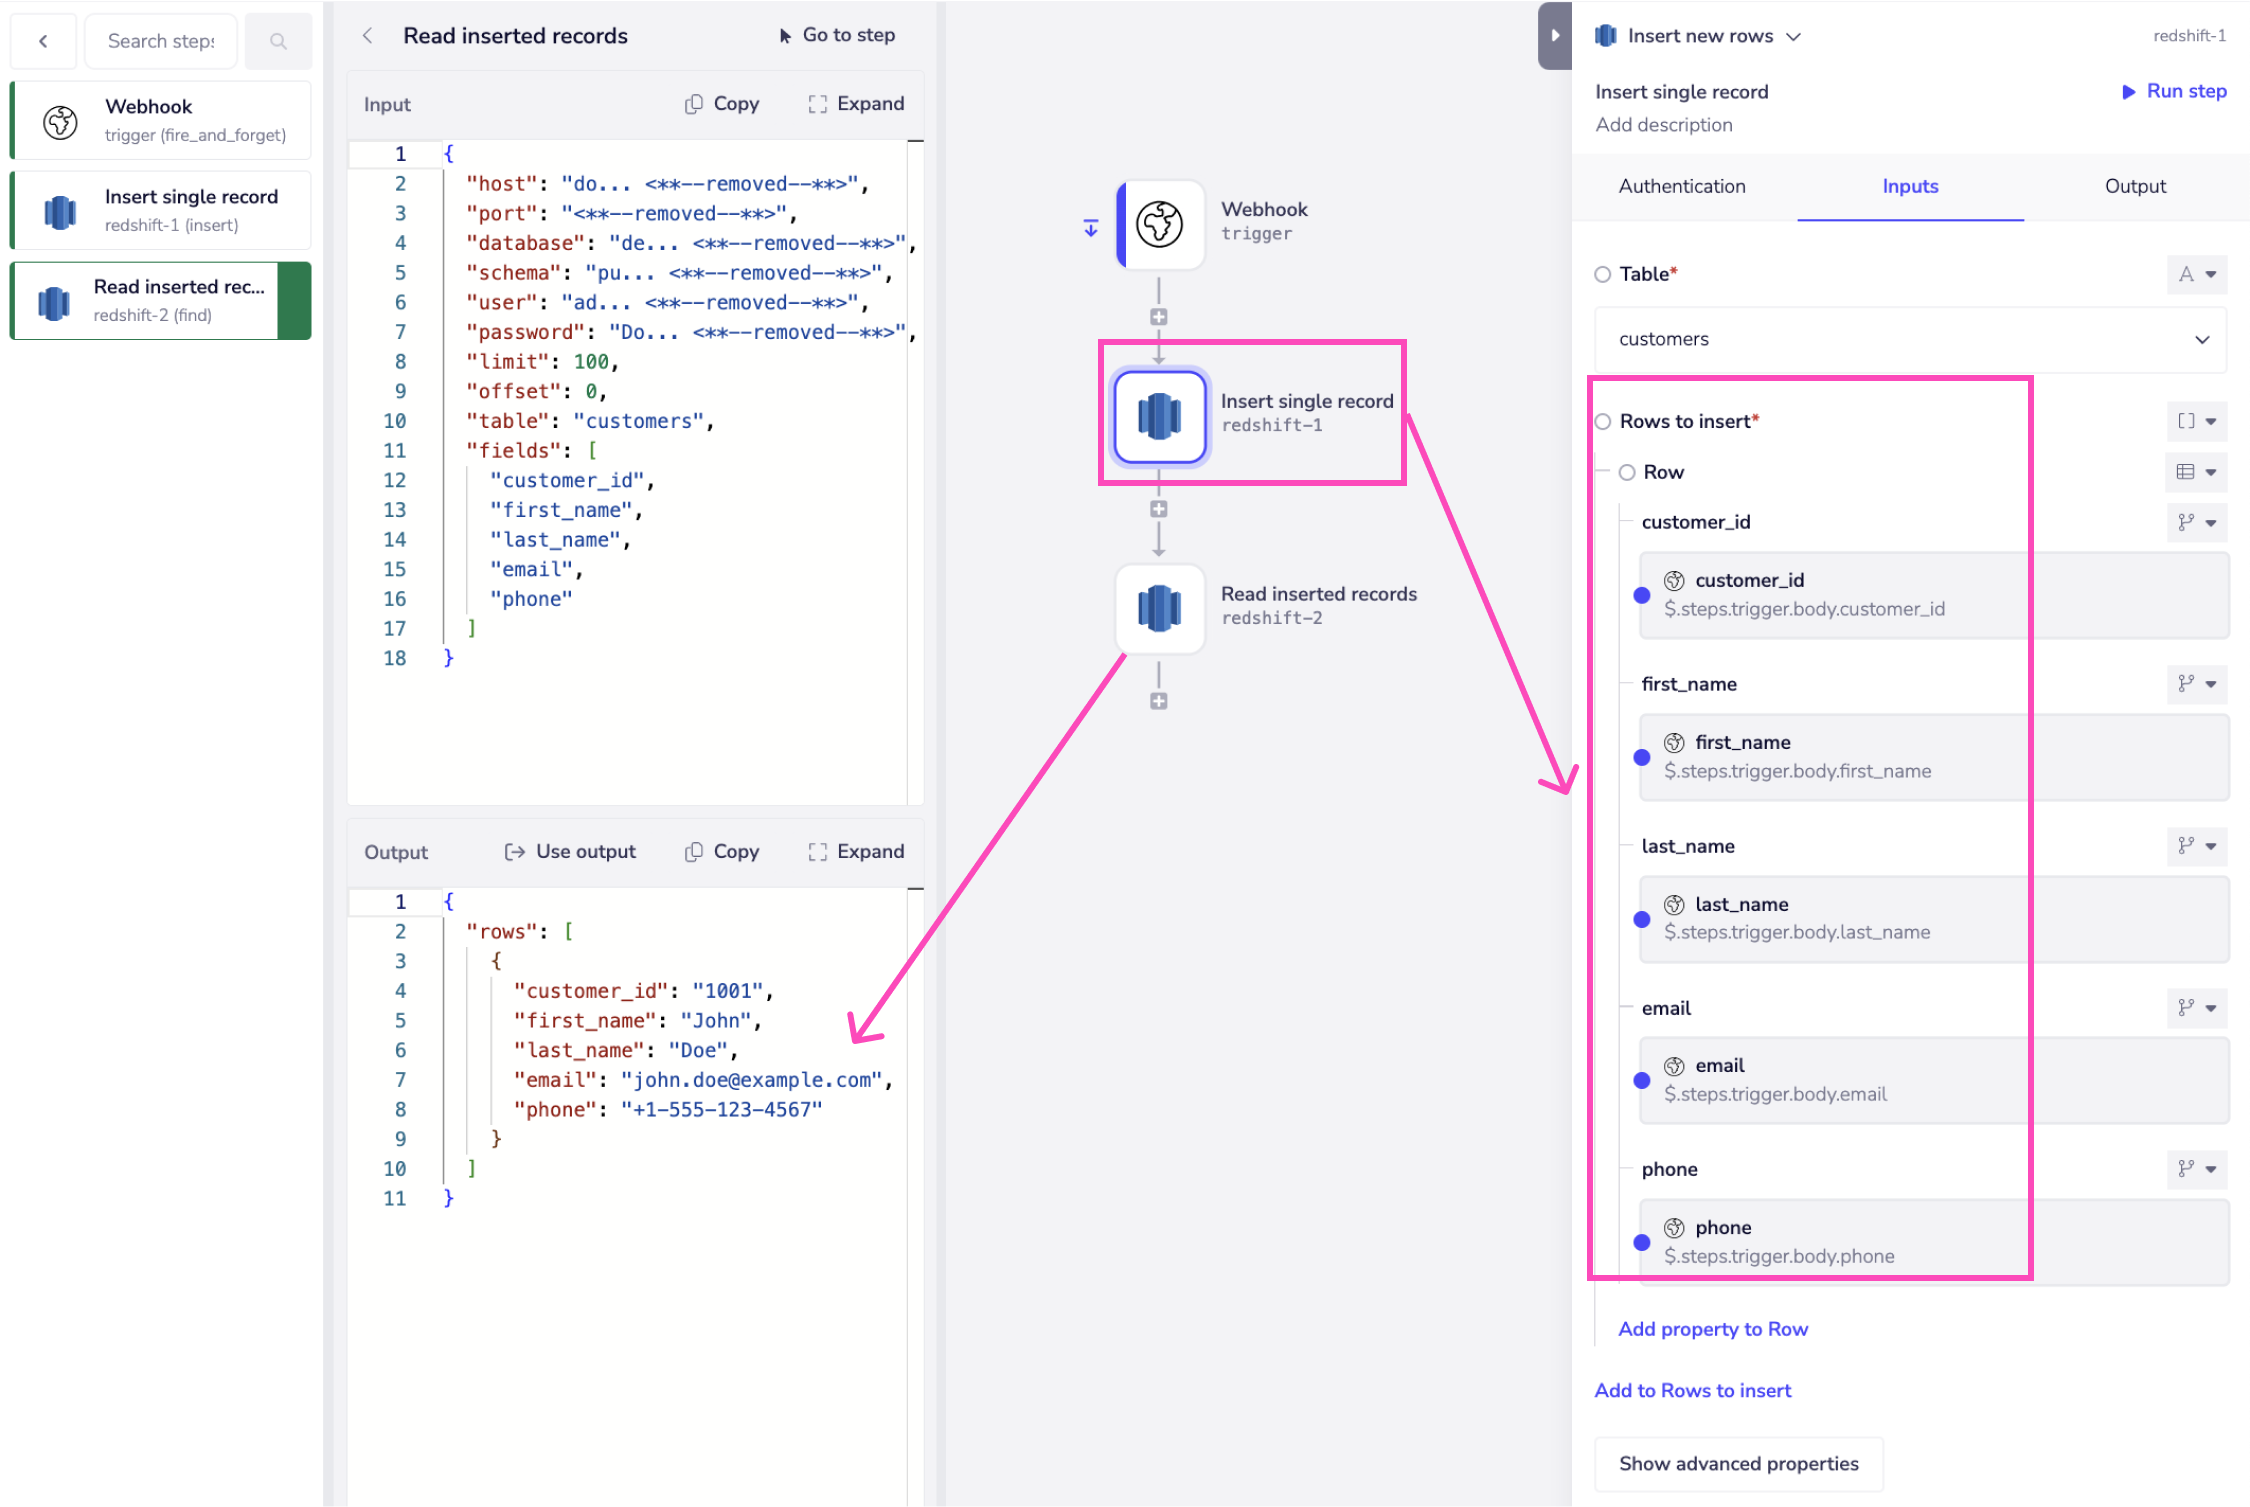Click the Webhook trigger node icon on canvas
The image size is (2250, 1507).
[x=1159, y=224]
